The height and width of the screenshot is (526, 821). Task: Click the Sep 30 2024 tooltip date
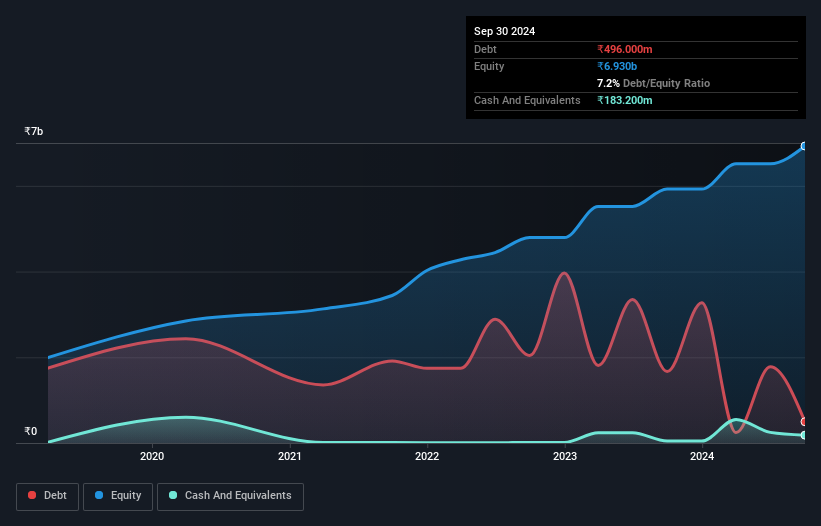[504, 31]
